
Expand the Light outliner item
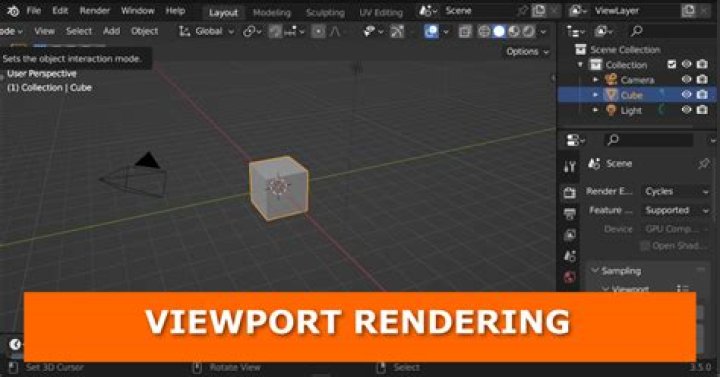(x=596, y=110)
